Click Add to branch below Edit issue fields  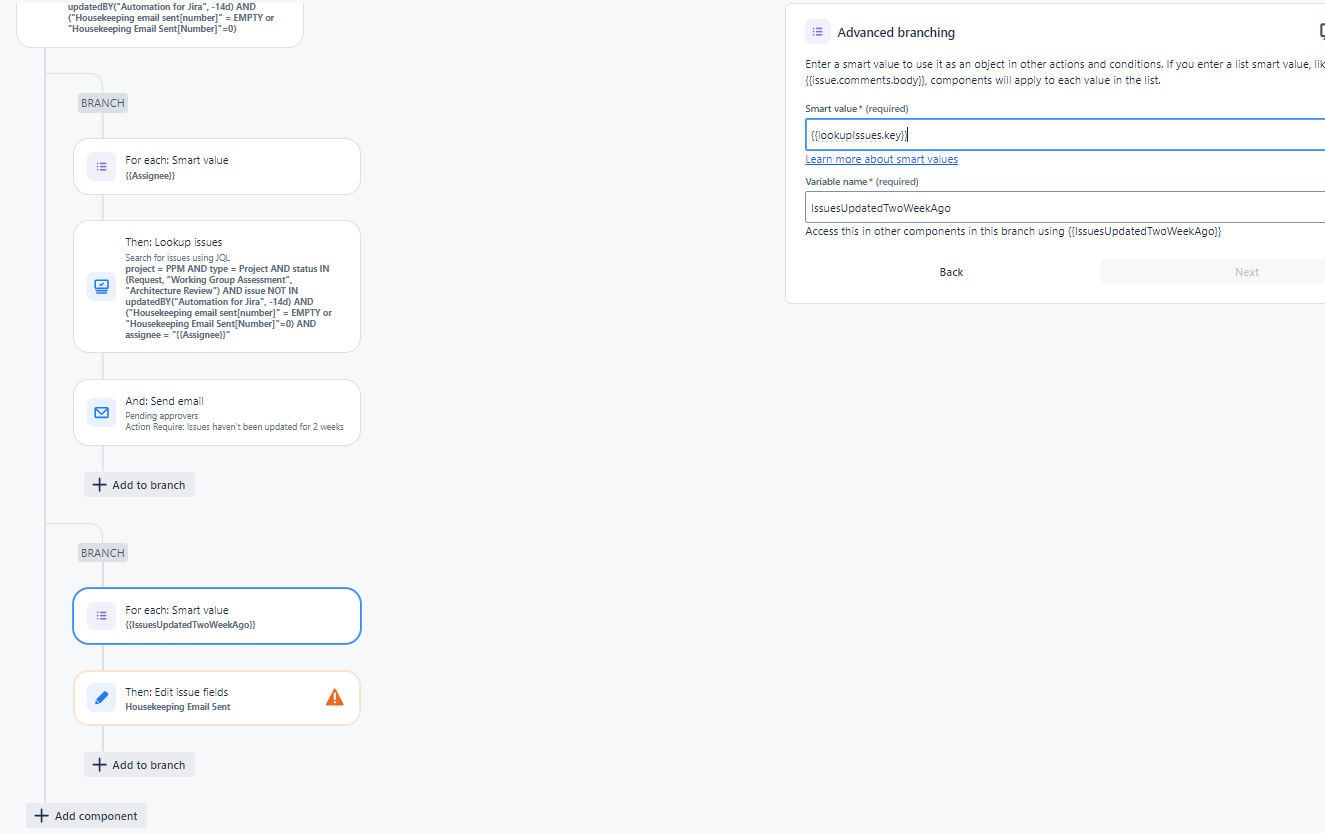coord(139,764)
